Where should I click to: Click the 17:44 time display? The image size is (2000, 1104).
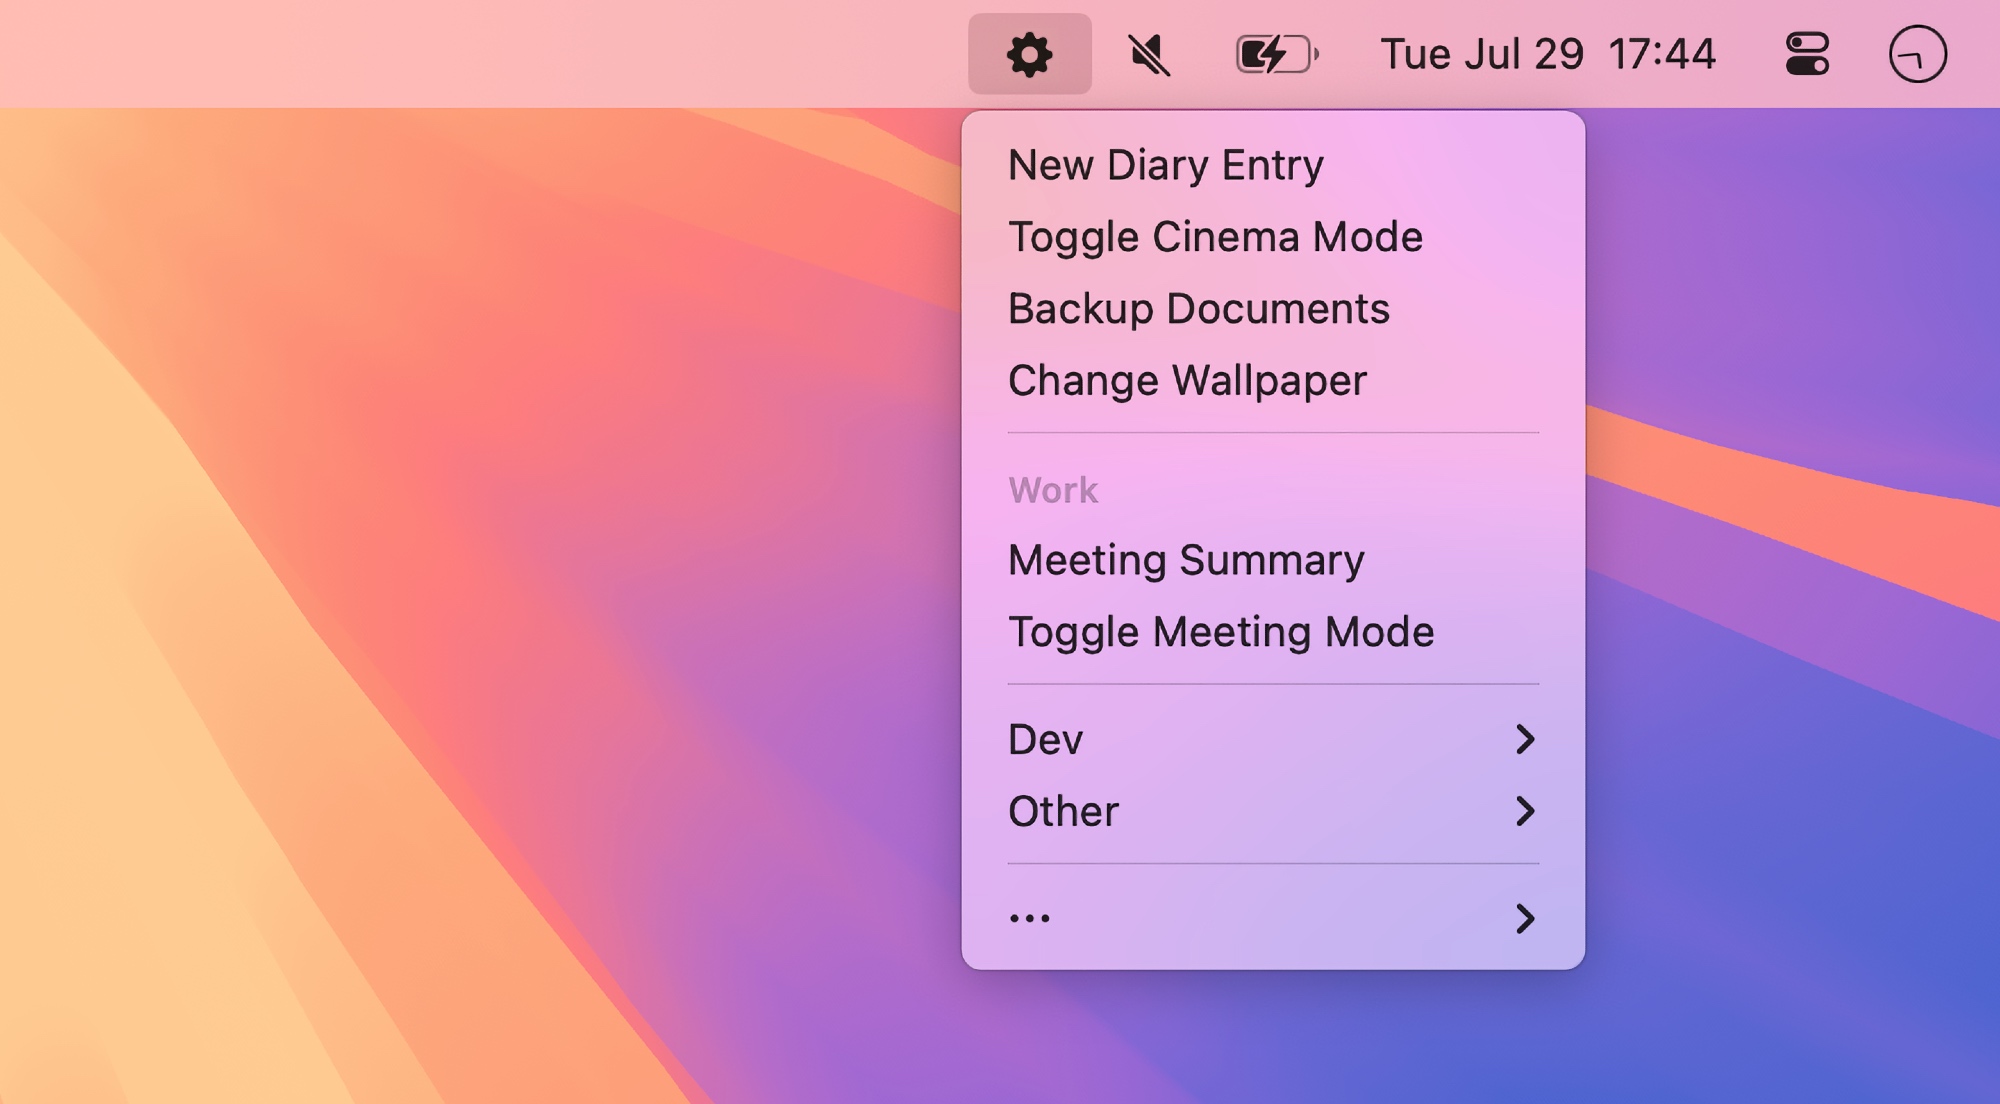1662,54
